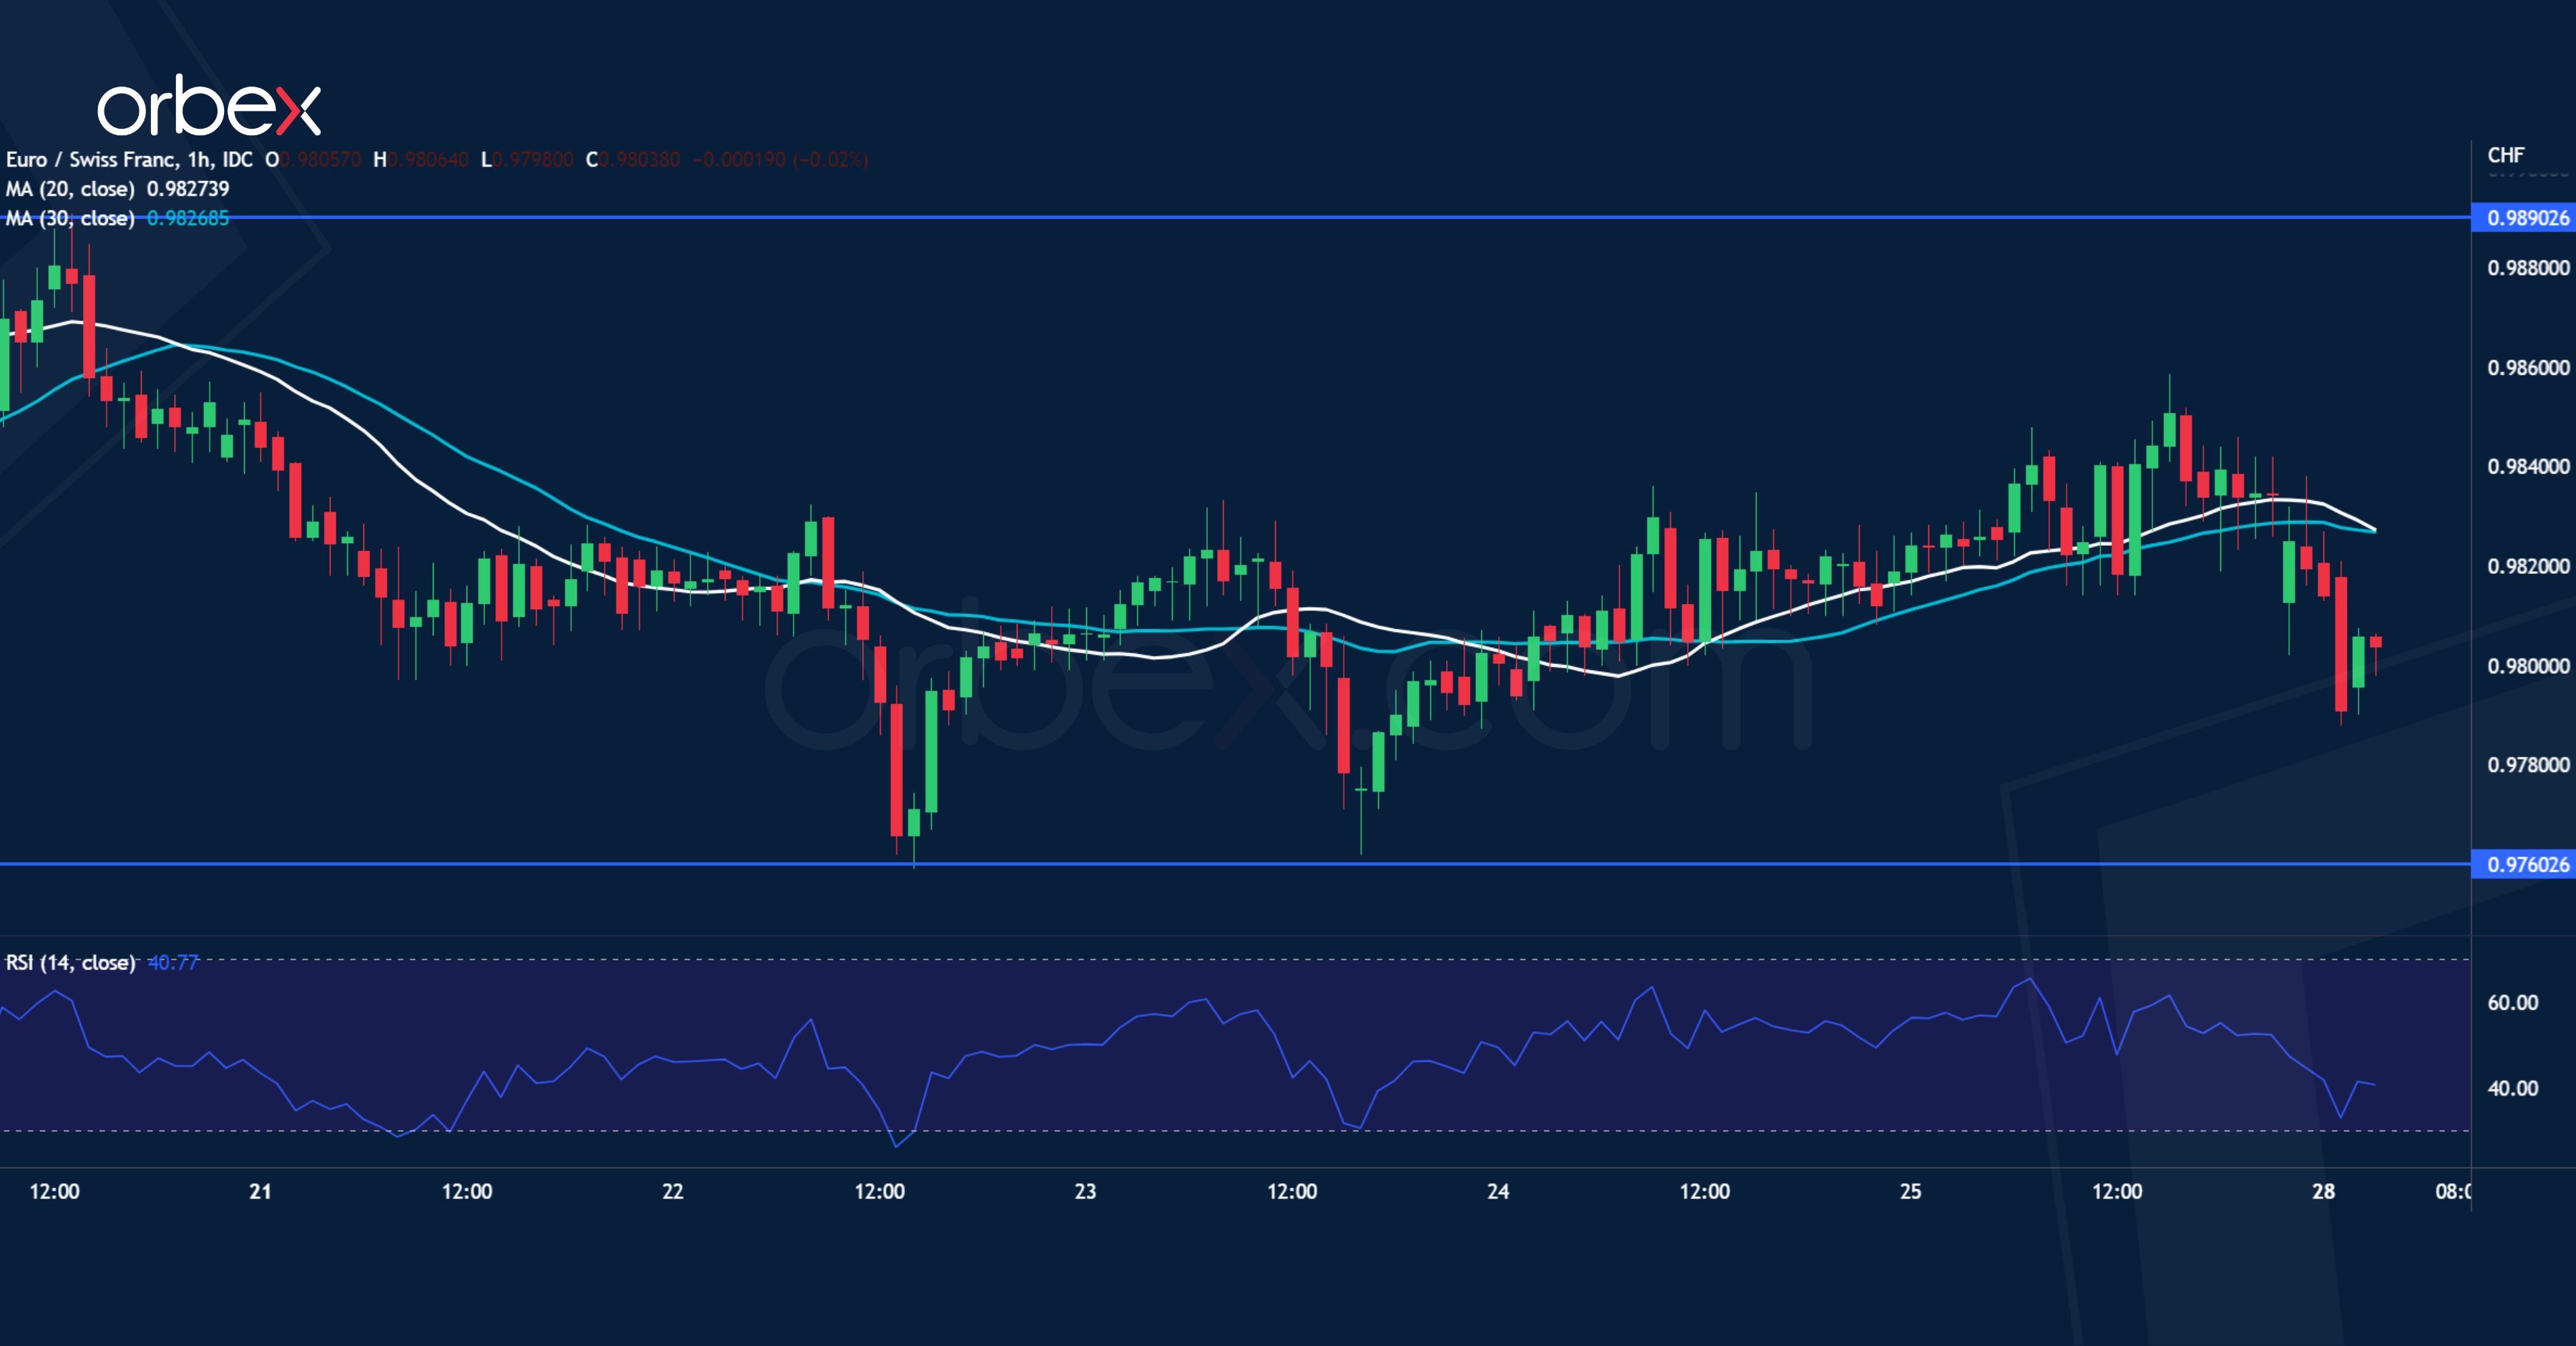Click date 21 on the time axis
Screen dimensions: 2576x1346
click(x=260, y=1191)
